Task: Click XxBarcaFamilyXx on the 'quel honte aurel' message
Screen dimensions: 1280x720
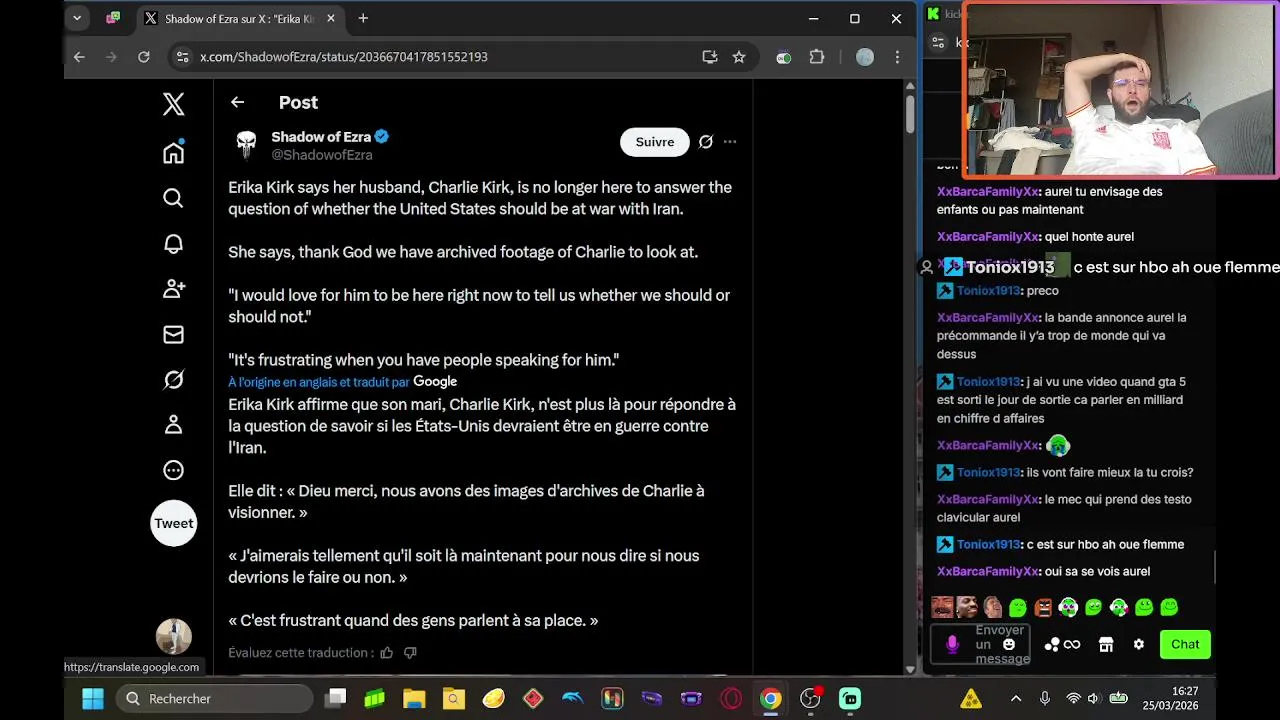Action: click(x=988, y=237)
